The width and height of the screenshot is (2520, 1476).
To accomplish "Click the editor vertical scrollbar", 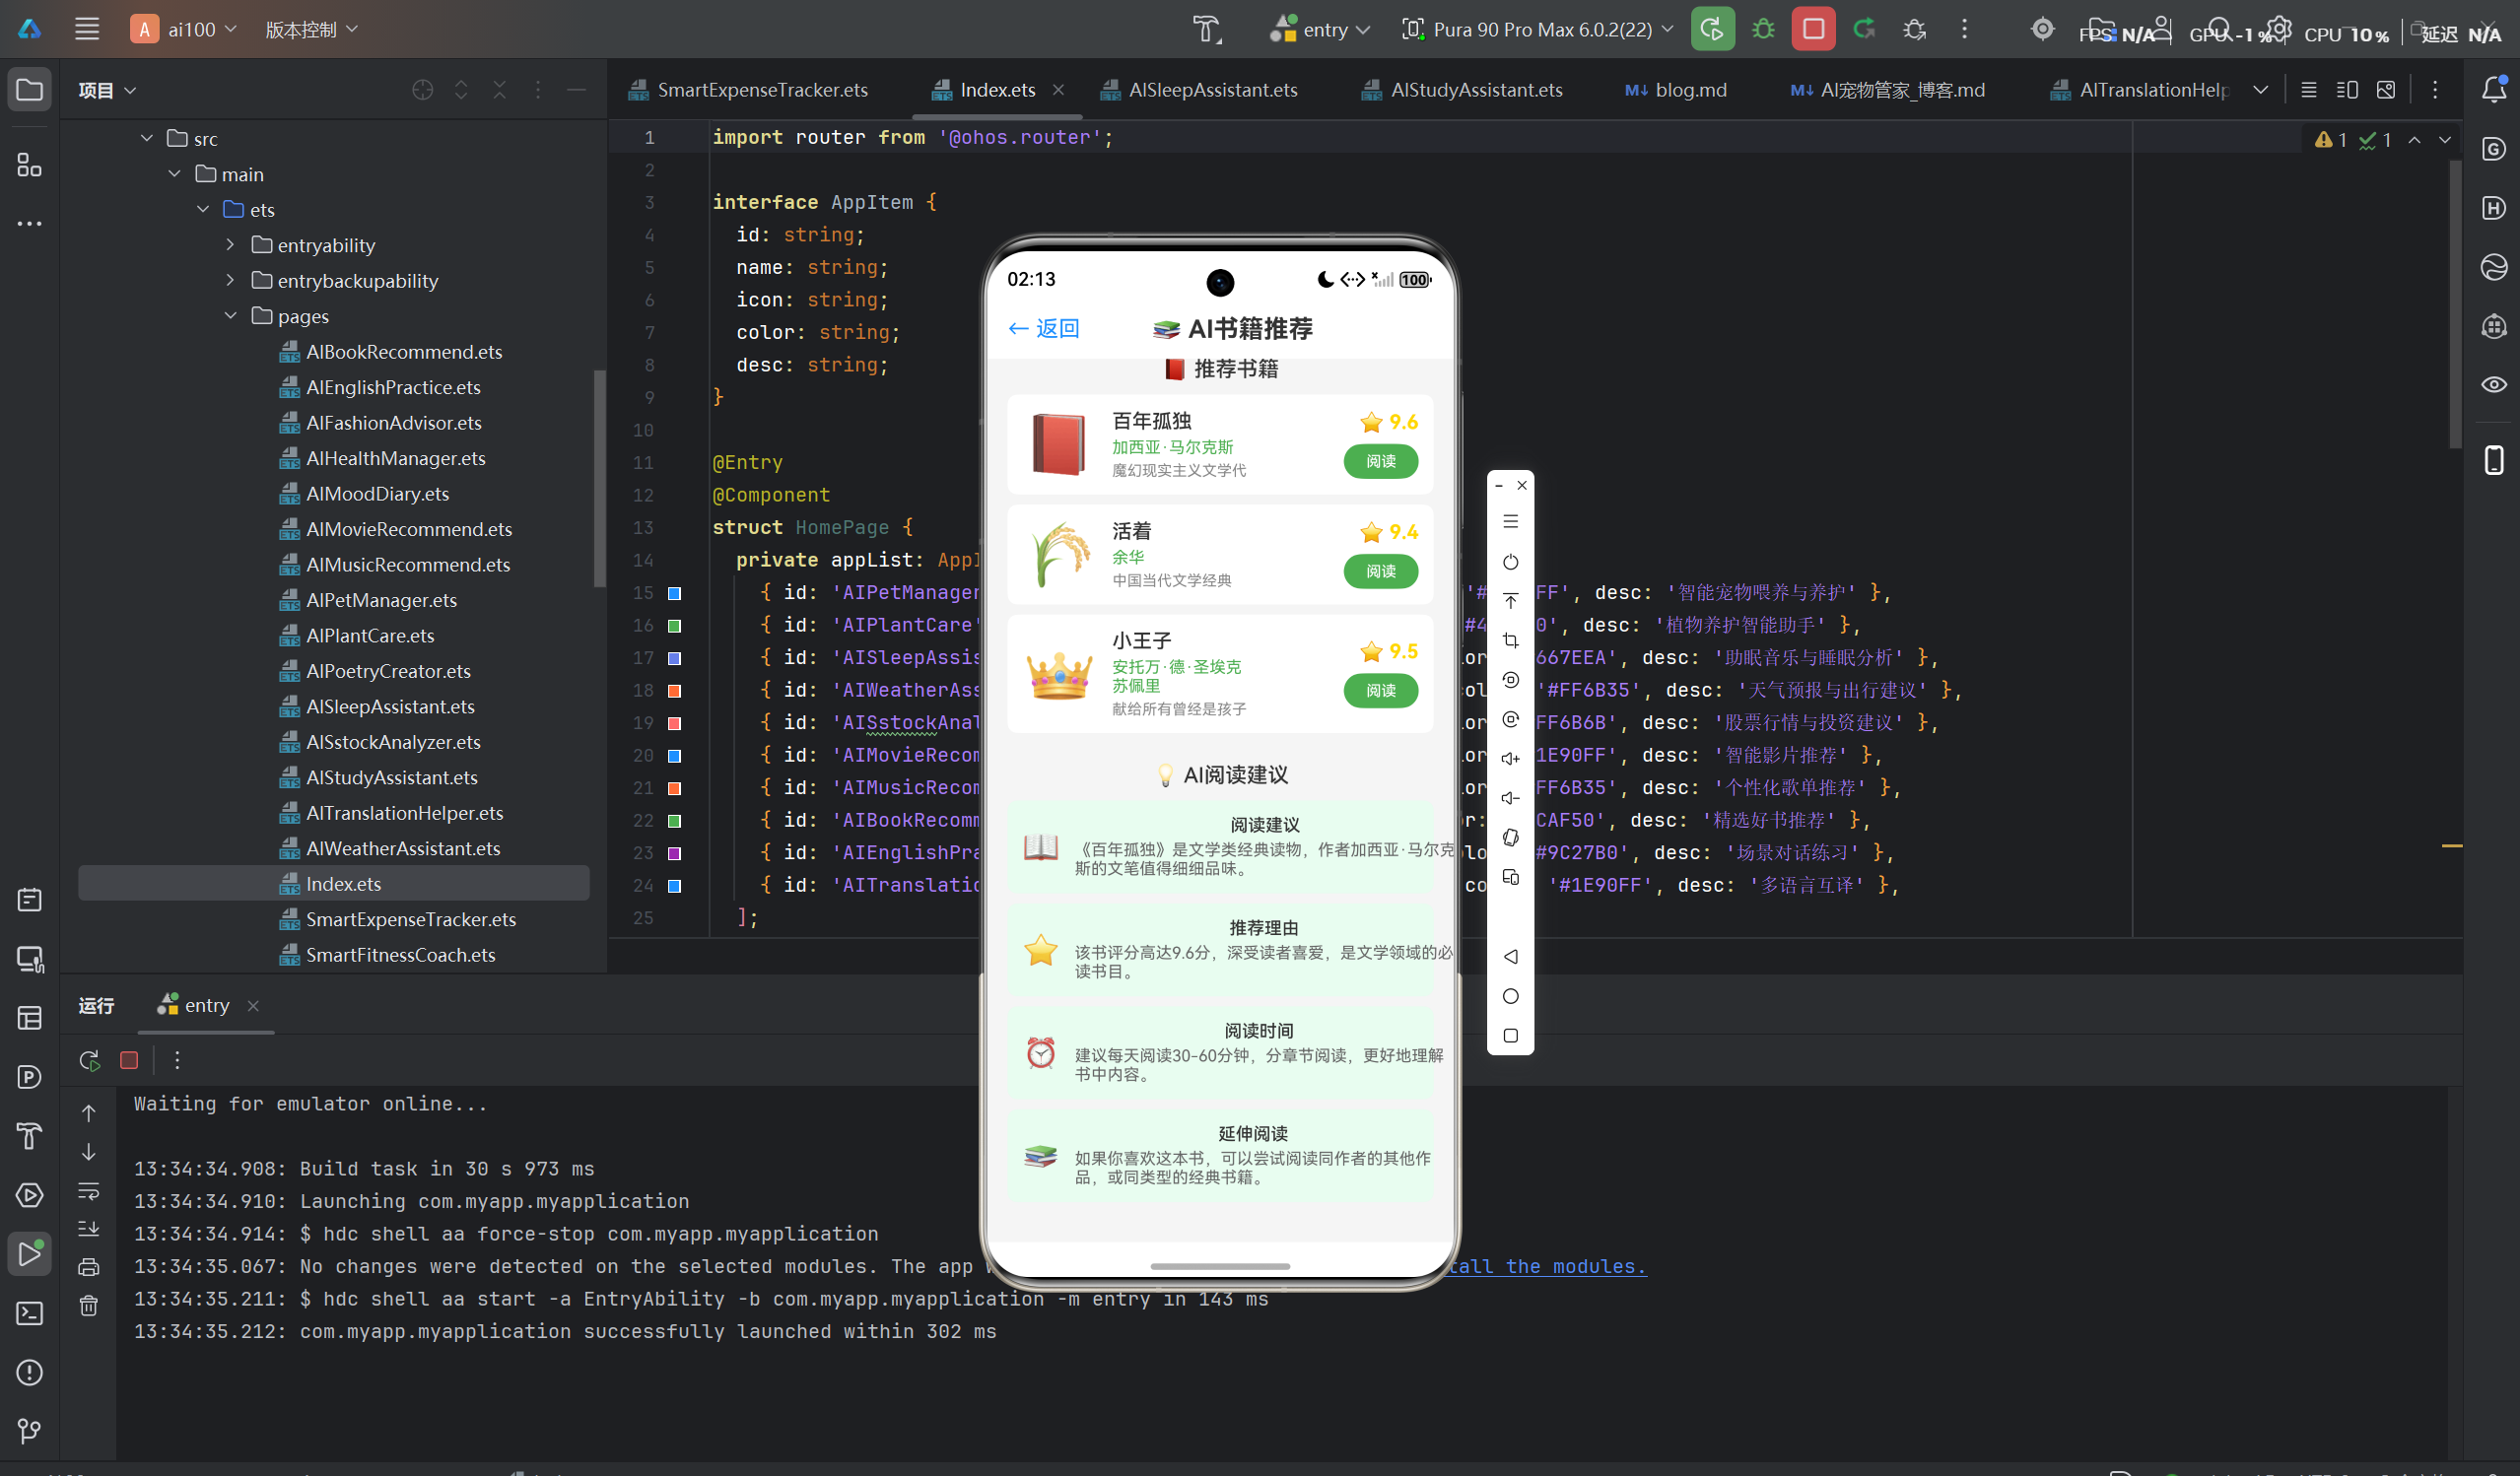I will [x=2455, y=305].
